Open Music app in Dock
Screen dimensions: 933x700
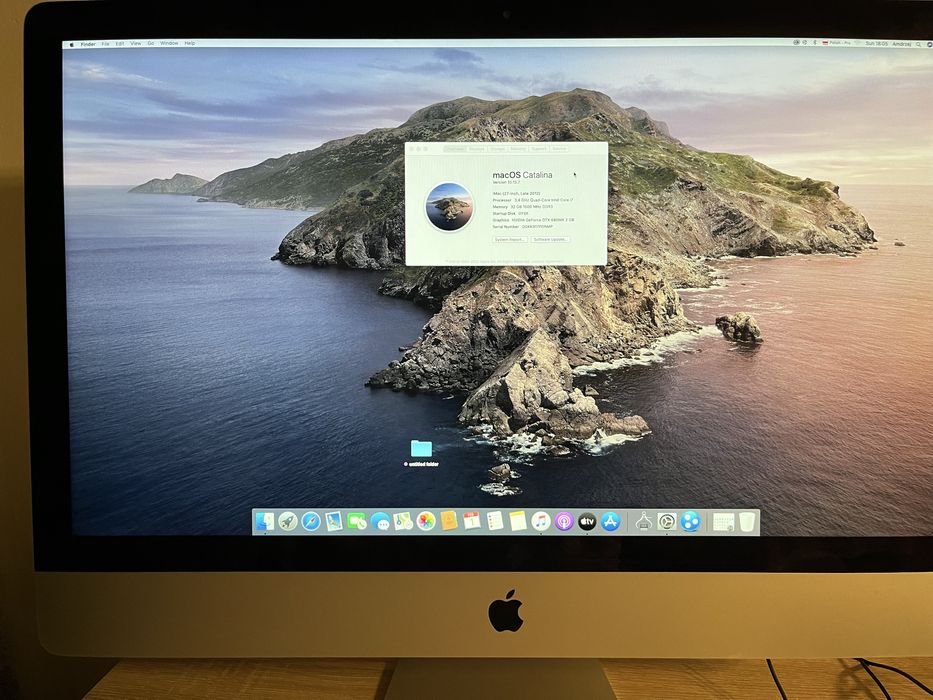pos(541,521)
